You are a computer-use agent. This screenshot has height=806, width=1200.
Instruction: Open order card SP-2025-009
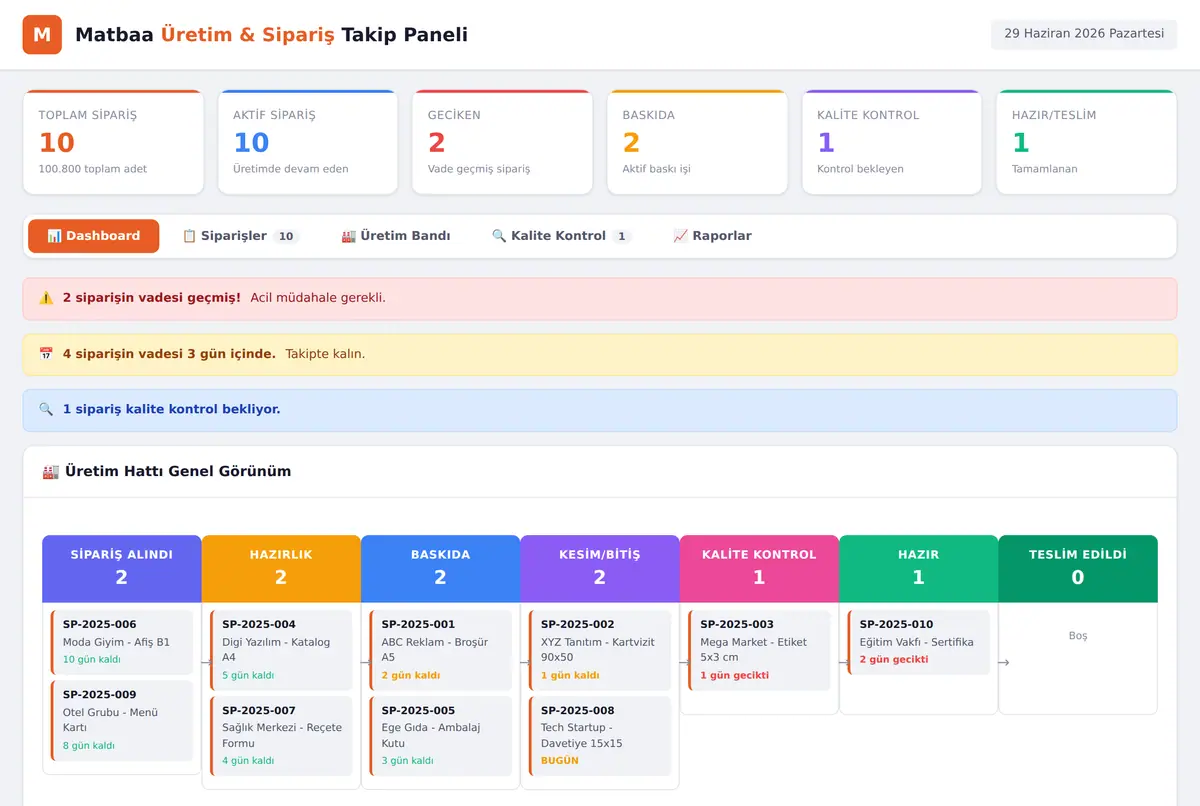coord(122,720)
